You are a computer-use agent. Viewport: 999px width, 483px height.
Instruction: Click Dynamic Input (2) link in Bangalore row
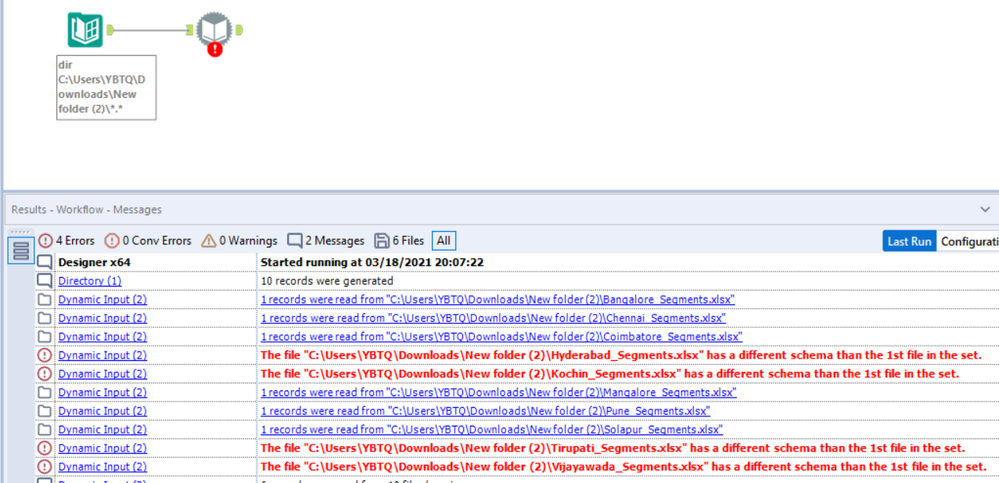point(103,299)
